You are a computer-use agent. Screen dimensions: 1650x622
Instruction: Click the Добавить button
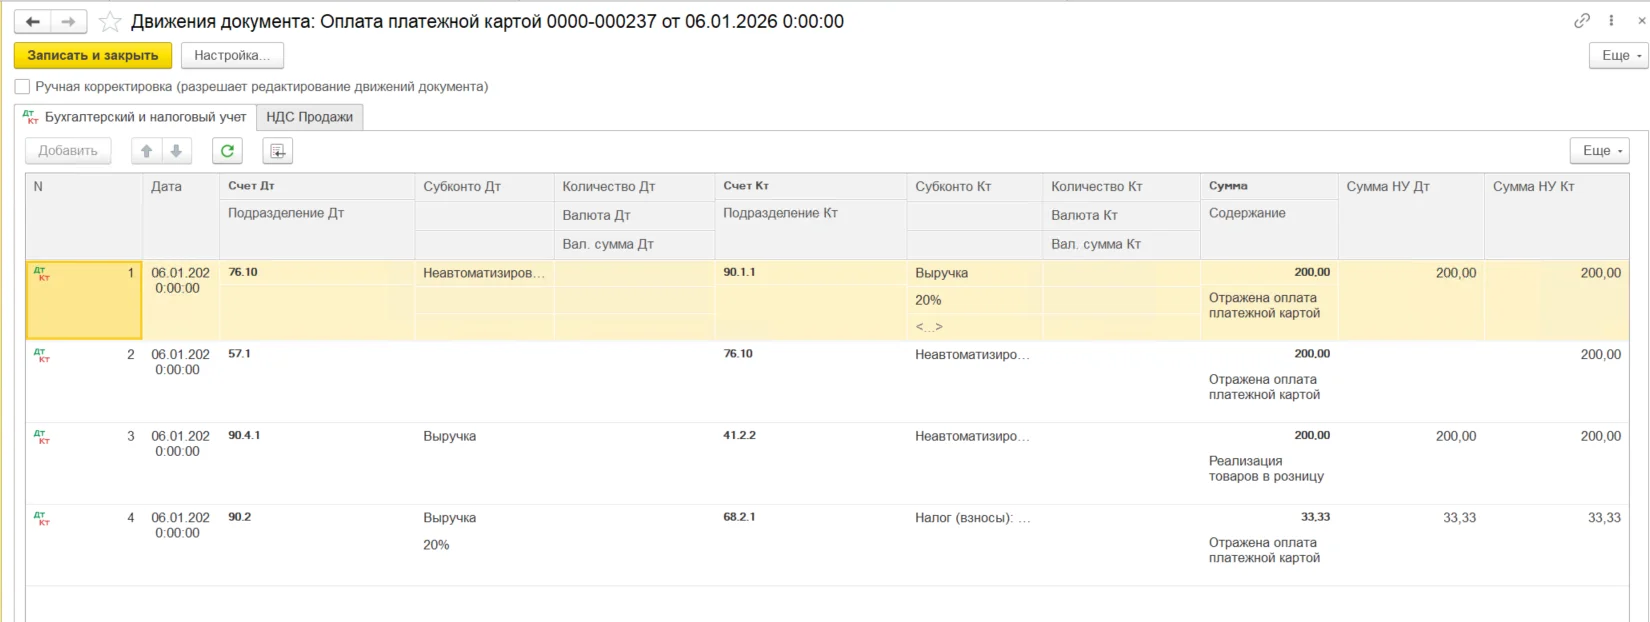point(68,151)
